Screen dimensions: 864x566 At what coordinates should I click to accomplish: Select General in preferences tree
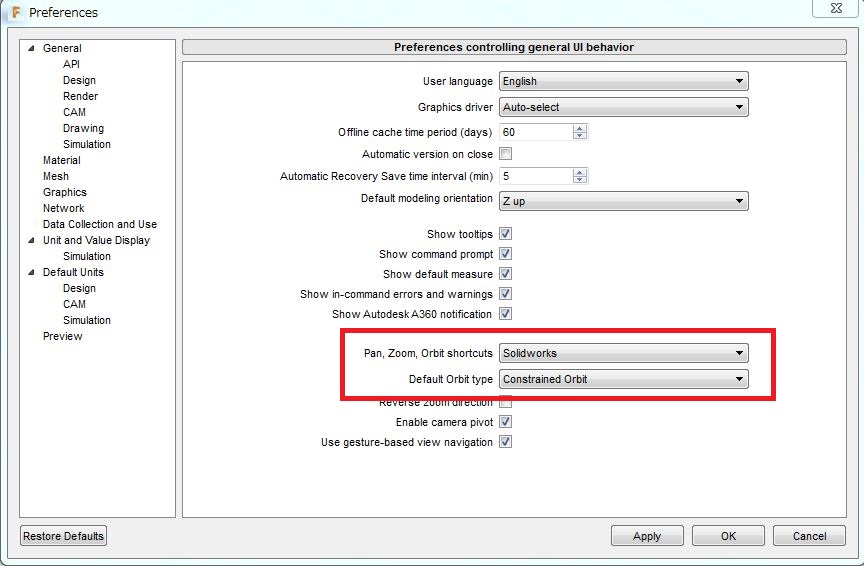point(62,48)
